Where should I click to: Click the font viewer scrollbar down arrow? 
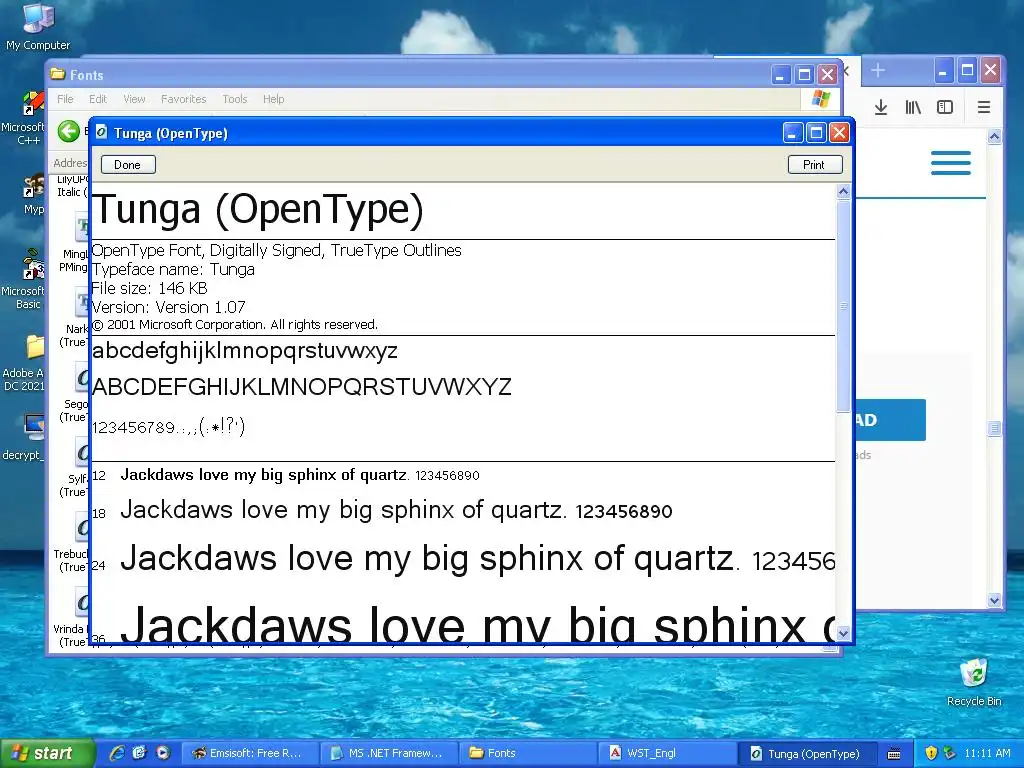point(843,633)
